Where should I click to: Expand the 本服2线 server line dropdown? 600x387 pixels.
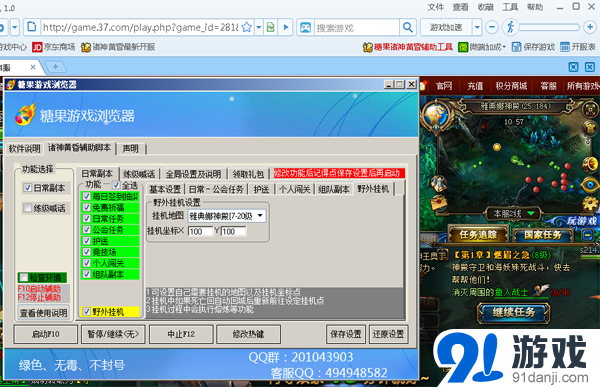(531, 213)
